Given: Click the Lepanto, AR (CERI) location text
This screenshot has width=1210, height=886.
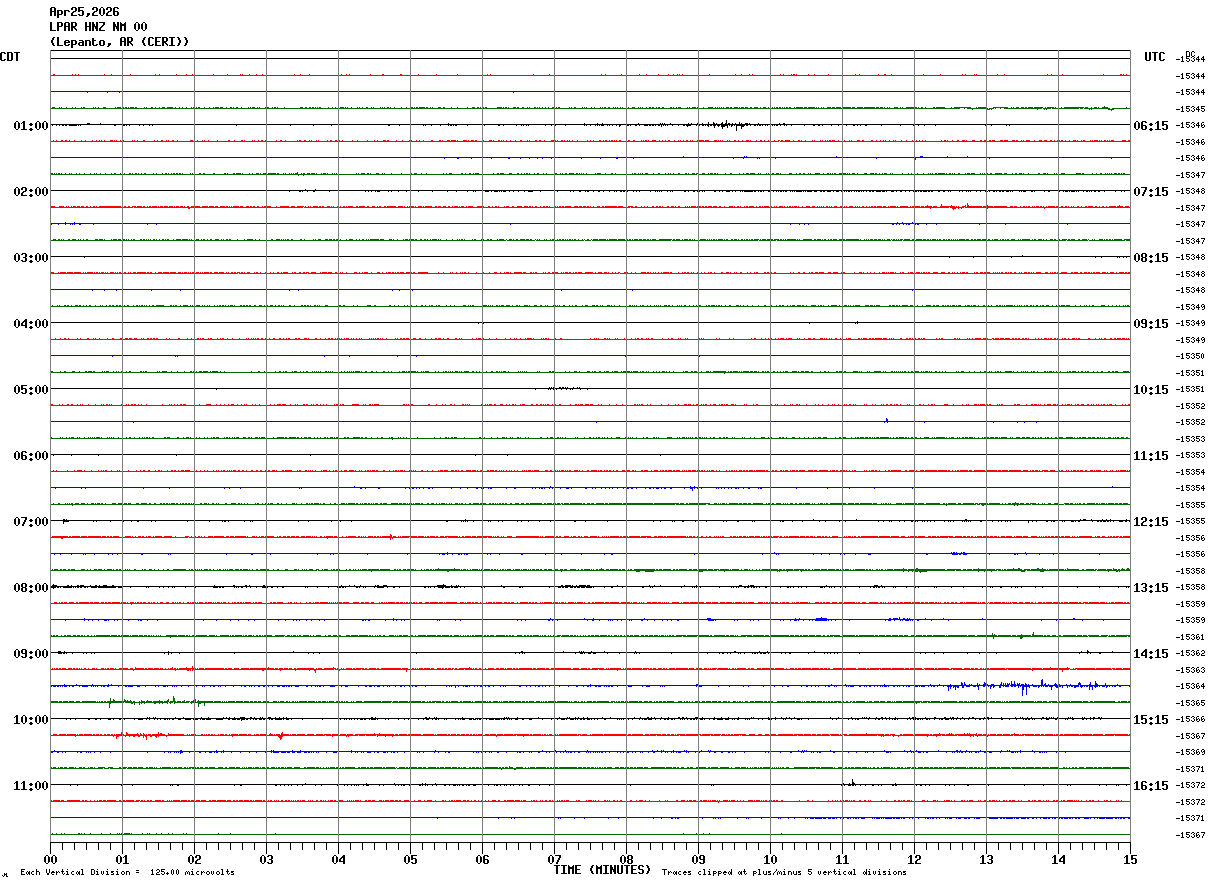Looking at the screenshot, I should click(x=119, y=42).
